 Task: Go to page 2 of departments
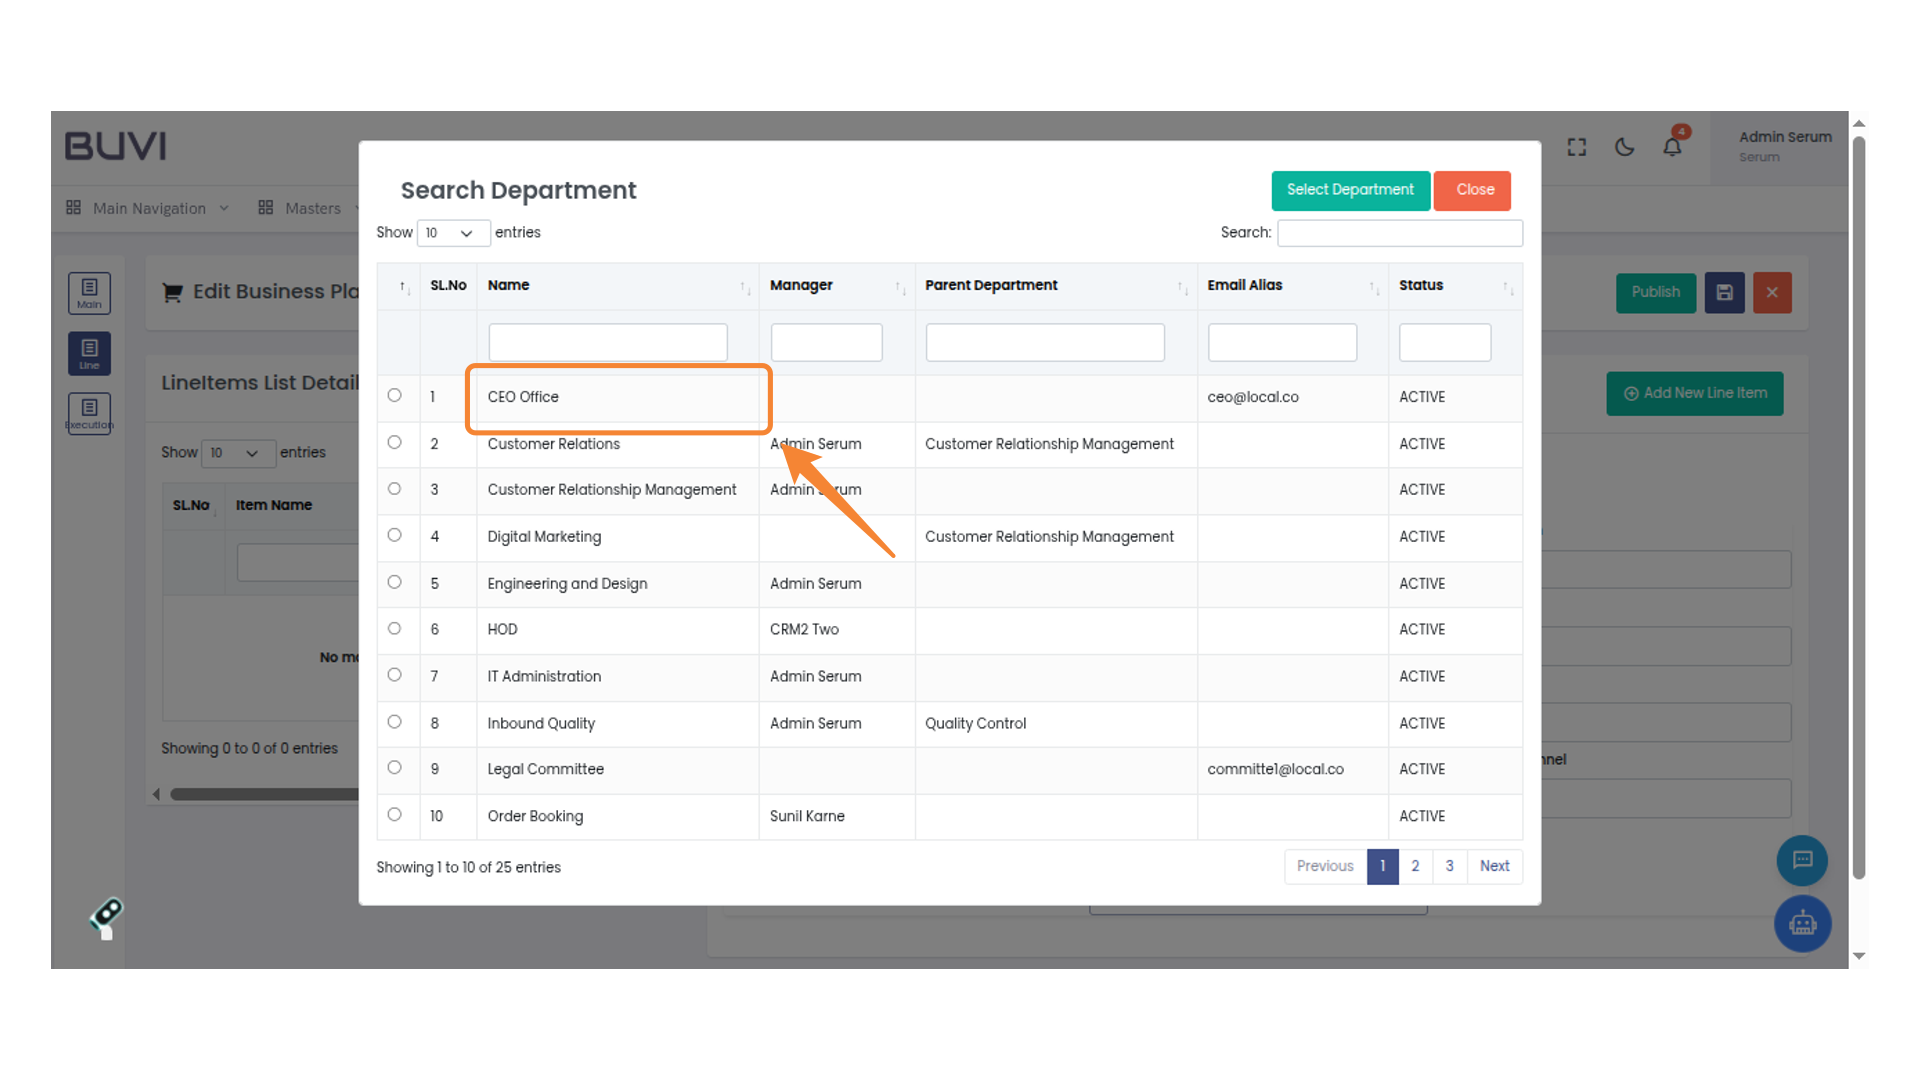pos(1415,866)
